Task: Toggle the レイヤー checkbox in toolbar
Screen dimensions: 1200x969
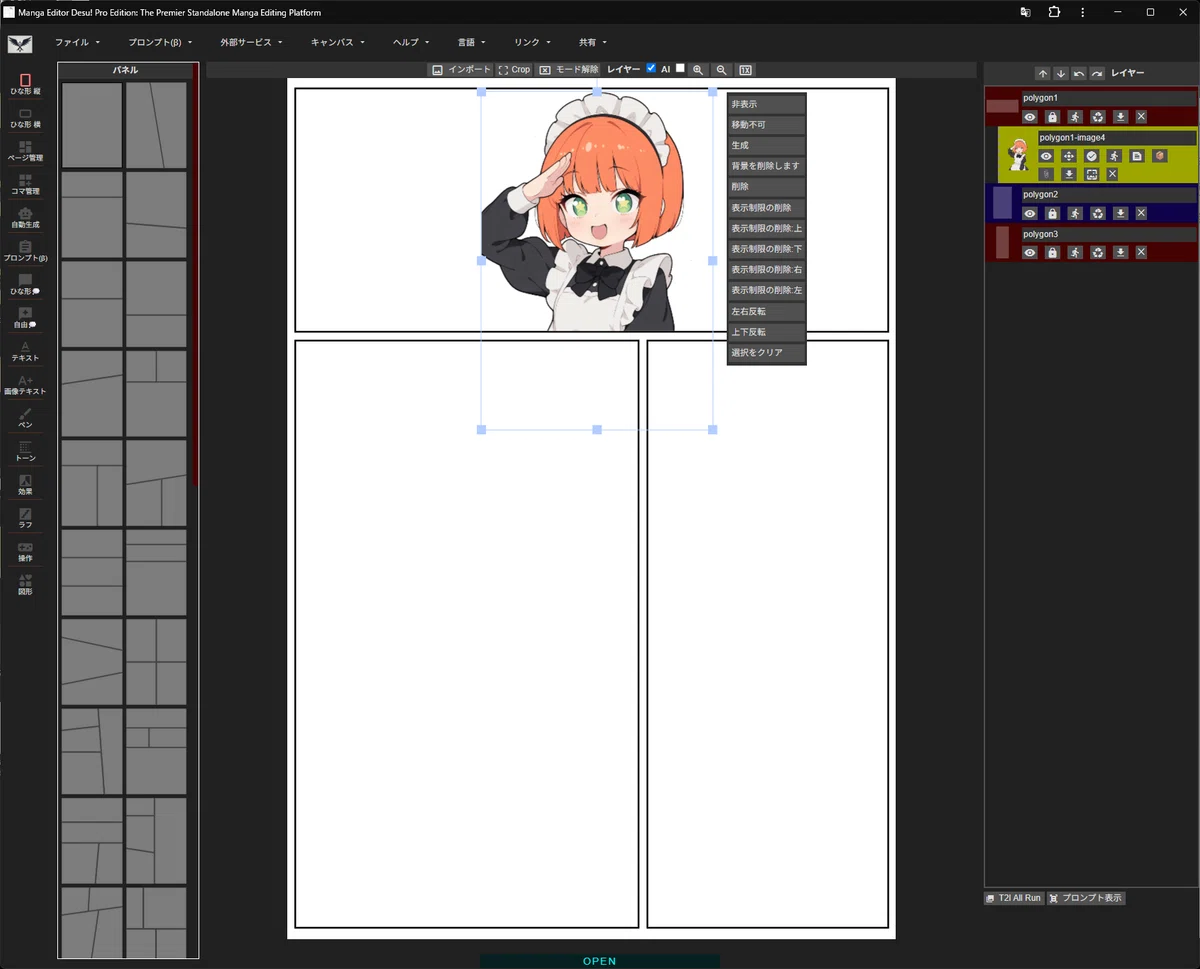Action: pyautogui.click(x=651, y=68)
